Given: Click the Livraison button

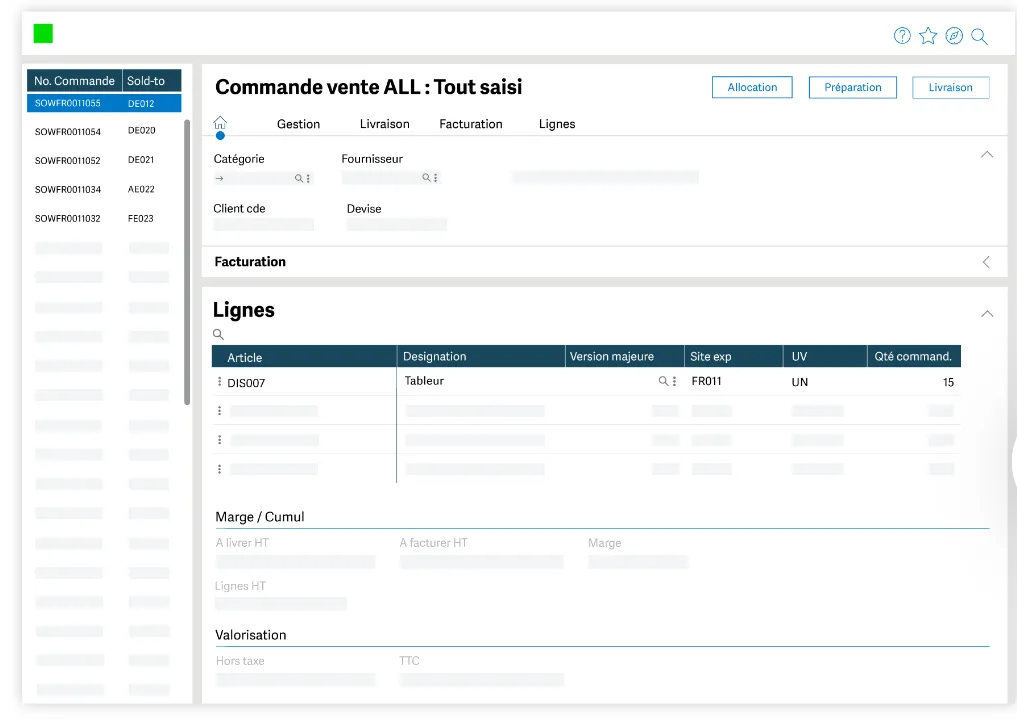Looking at the screenshot, I should pos(951,88).
